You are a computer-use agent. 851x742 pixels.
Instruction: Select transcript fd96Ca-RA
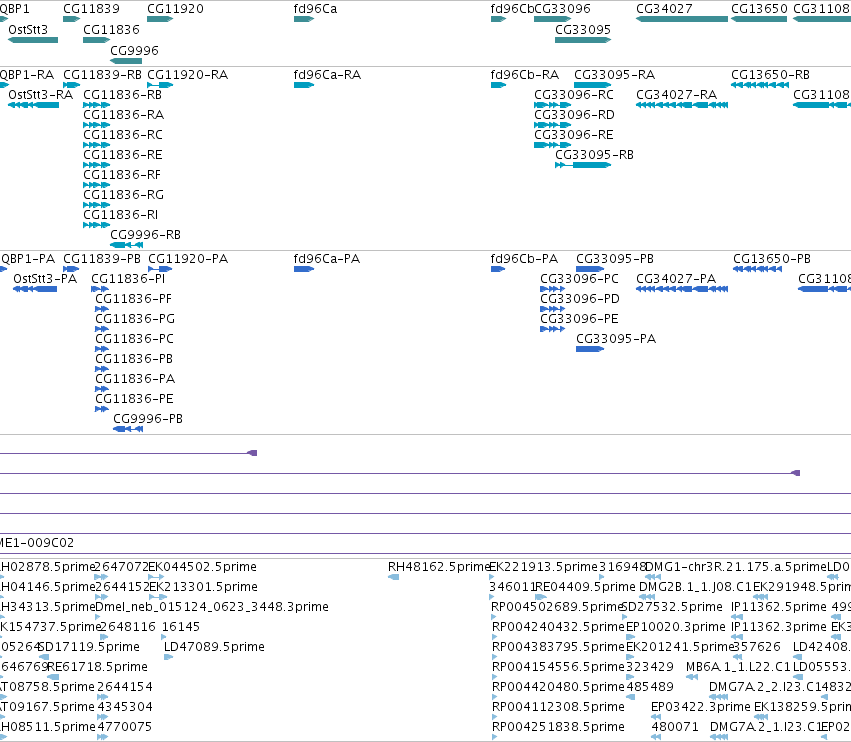(327, 74)
